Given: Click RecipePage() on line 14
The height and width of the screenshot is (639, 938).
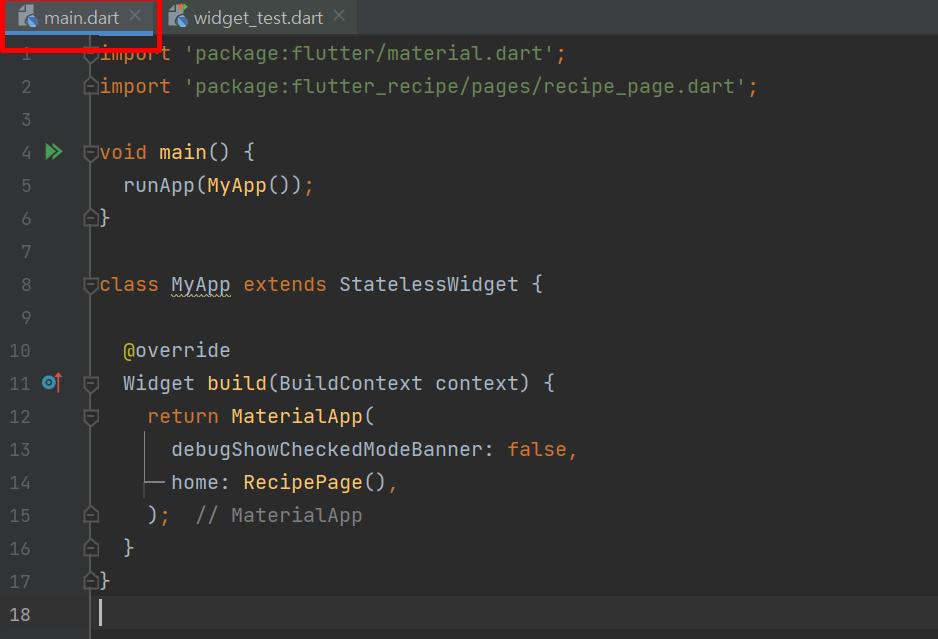Looking at the screenshot, I should click(315, 482).
